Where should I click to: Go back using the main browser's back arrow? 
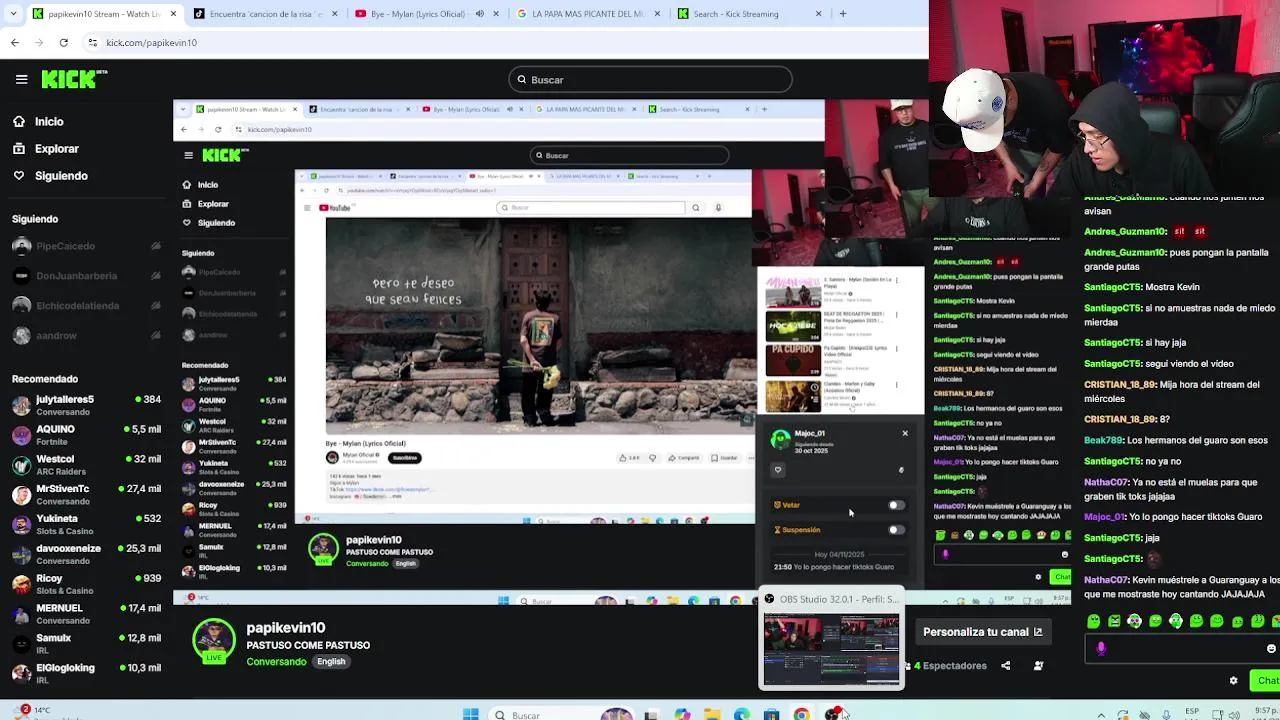point(15,43)
